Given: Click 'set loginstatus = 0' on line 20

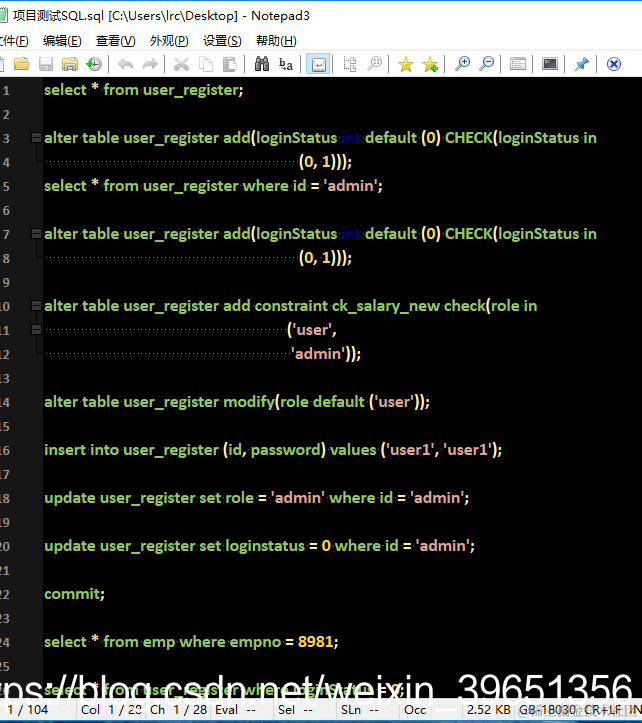Looking at the screenshot, I should tap(265, 546).
